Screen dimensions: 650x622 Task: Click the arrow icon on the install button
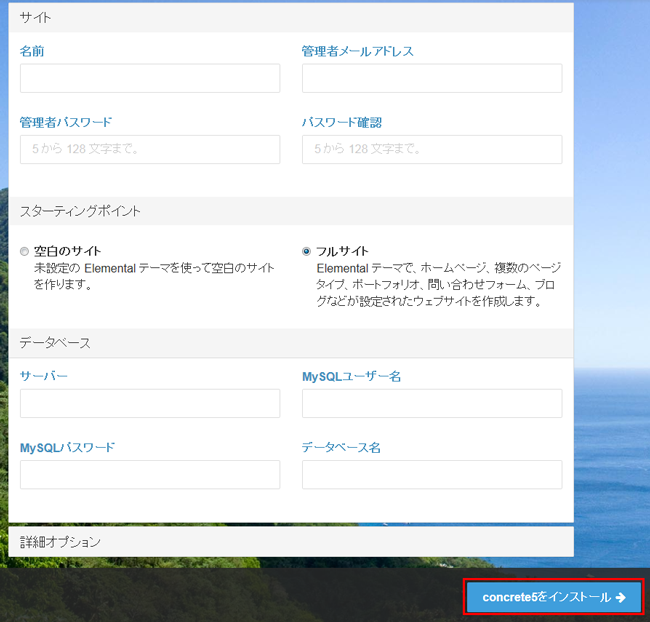[x=620, y=597]
